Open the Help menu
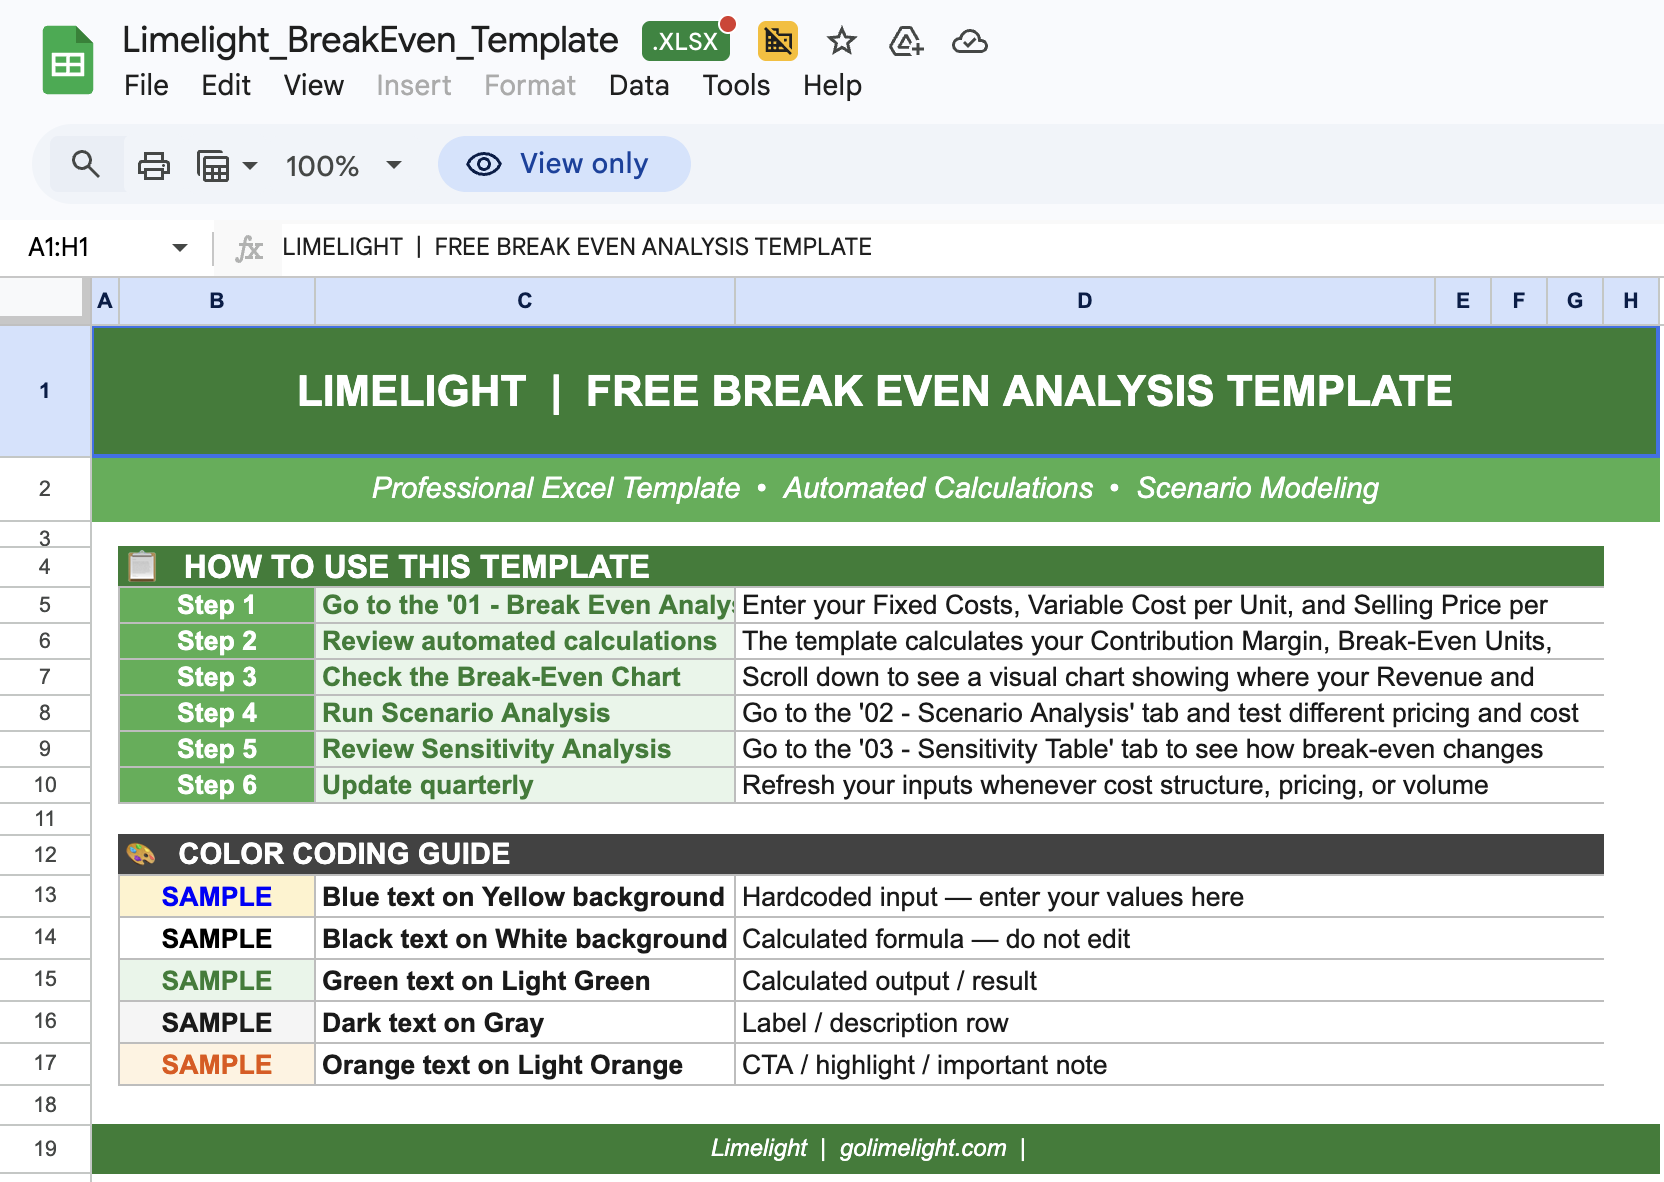 coord(831,86)
